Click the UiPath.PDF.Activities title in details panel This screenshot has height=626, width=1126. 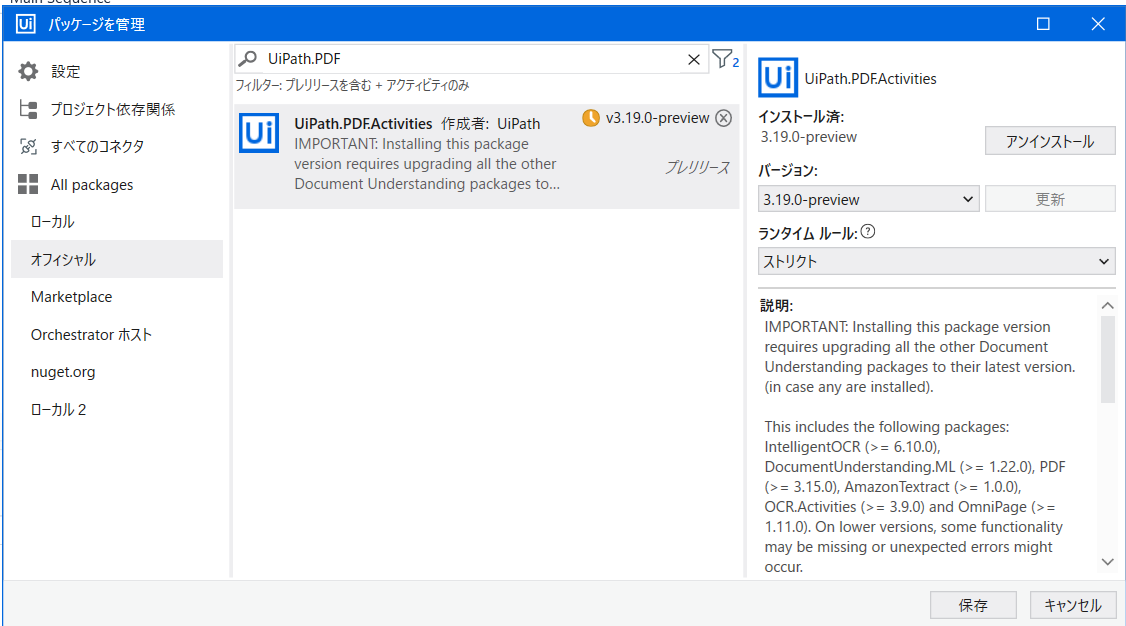click(x=870, y=78)
